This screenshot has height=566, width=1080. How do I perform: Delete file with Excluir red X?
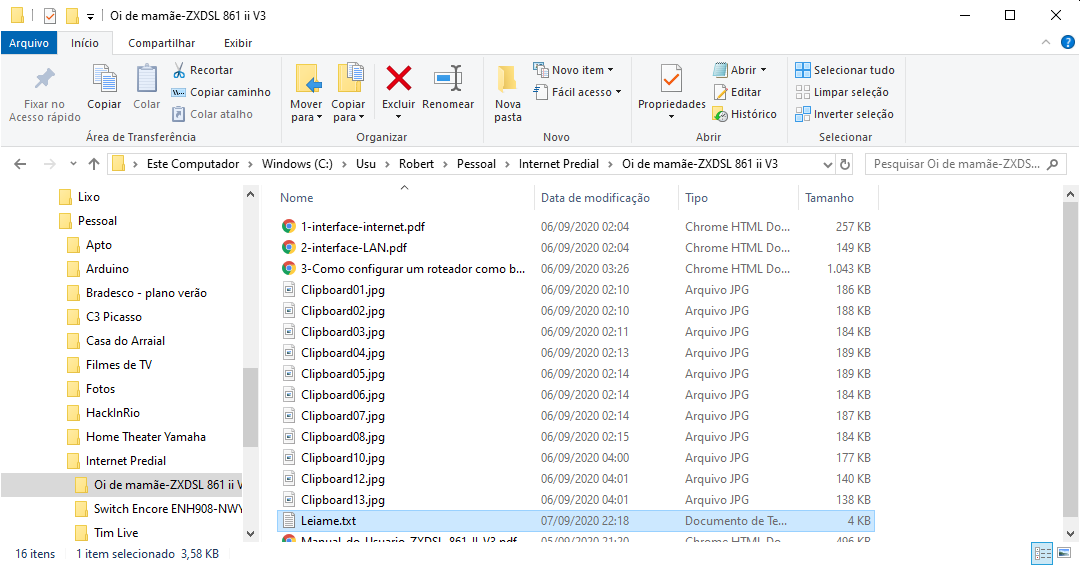tap(399, 87)
